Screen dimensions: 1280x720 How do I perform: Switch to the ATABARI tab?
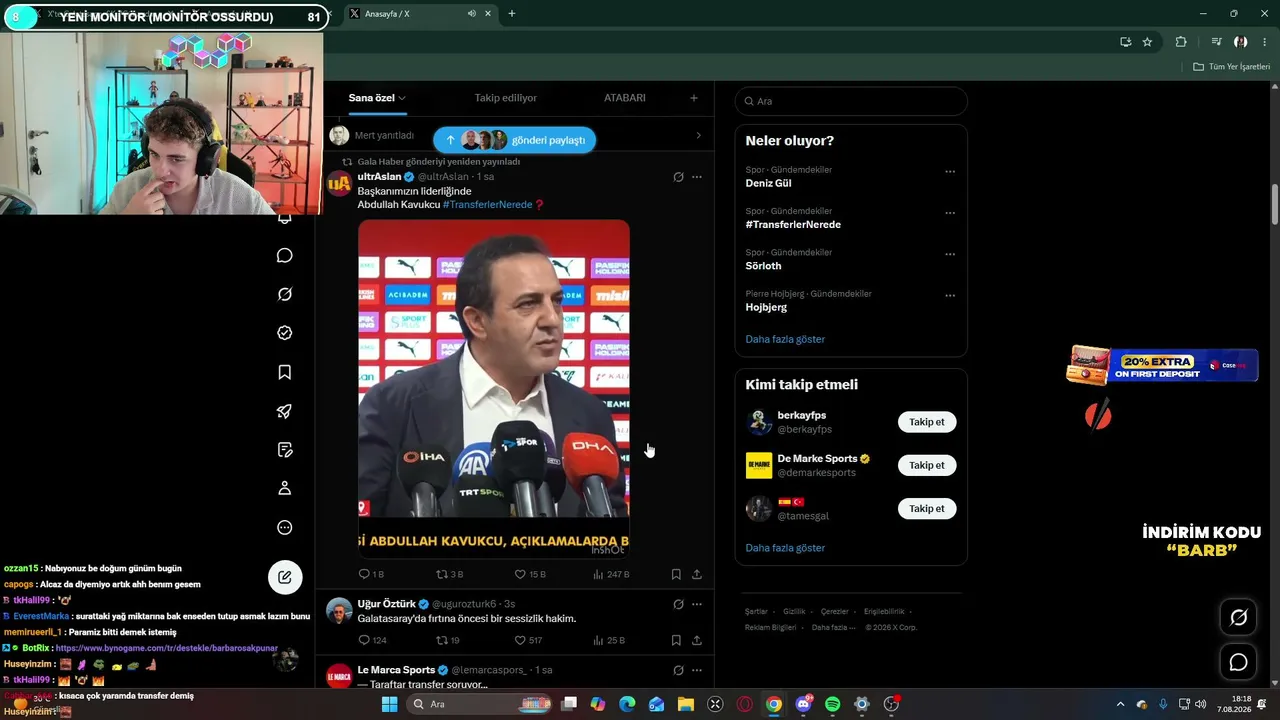click(625, 98)
